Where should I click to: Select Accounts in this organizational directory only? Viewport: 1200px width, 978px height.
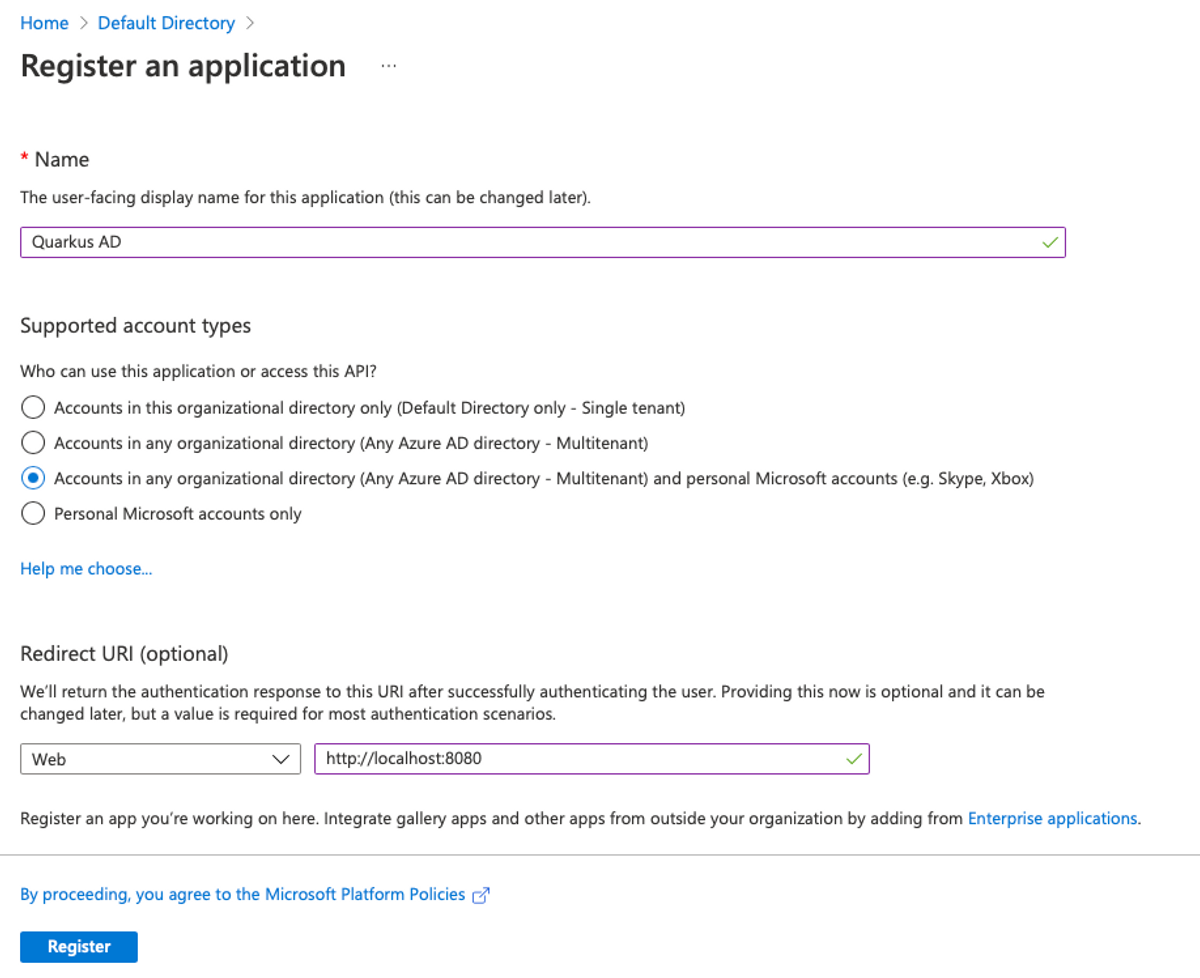click(32, 407)
